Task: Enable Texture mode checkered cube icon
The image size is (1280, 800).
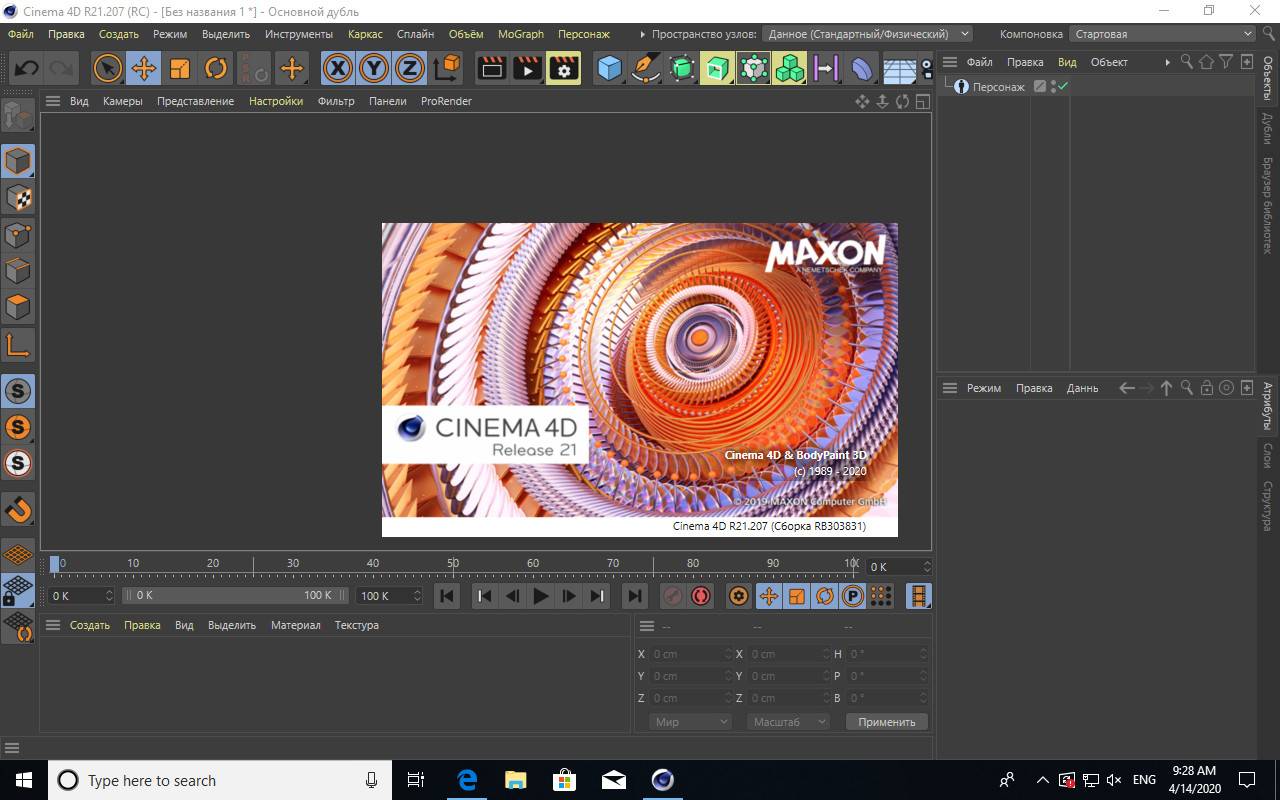Action: [18, 198]
